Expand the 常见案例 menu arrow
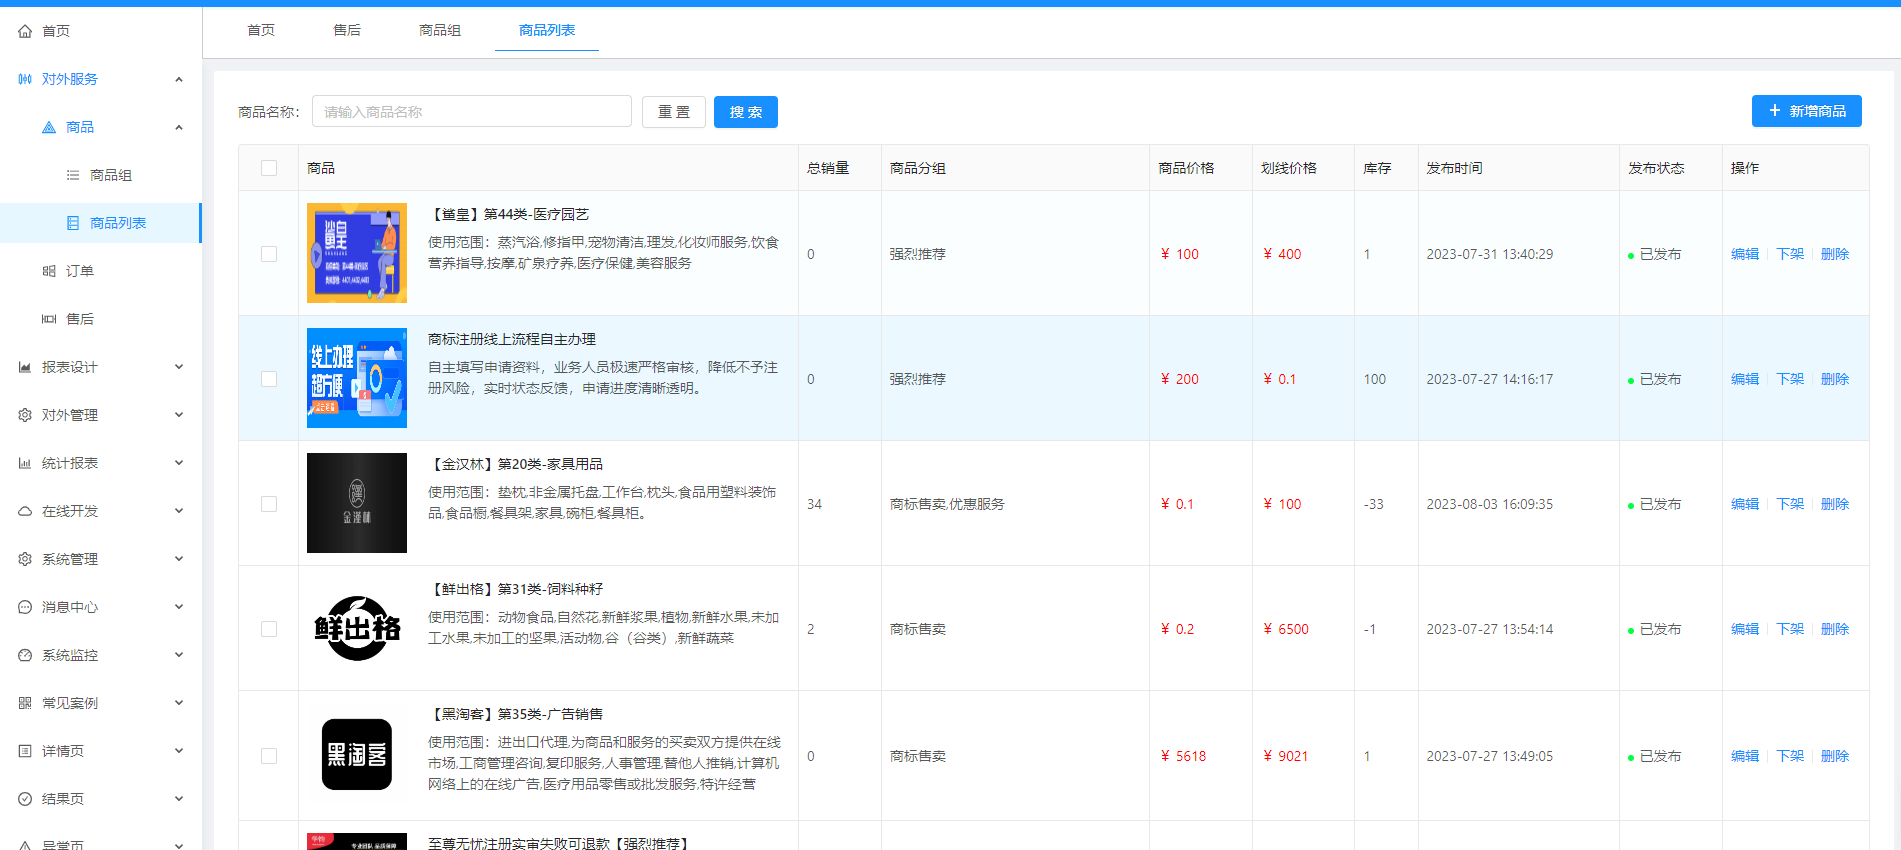The image size is (1901, 850). tap(179, 703)
